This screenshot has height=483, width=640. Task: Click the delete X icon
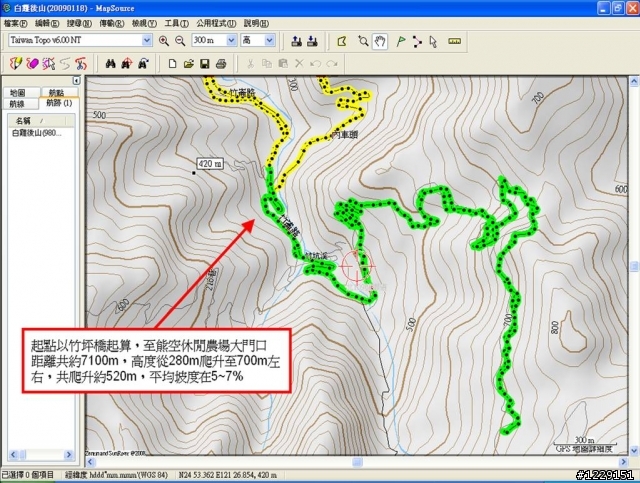[x=299, y=64]
